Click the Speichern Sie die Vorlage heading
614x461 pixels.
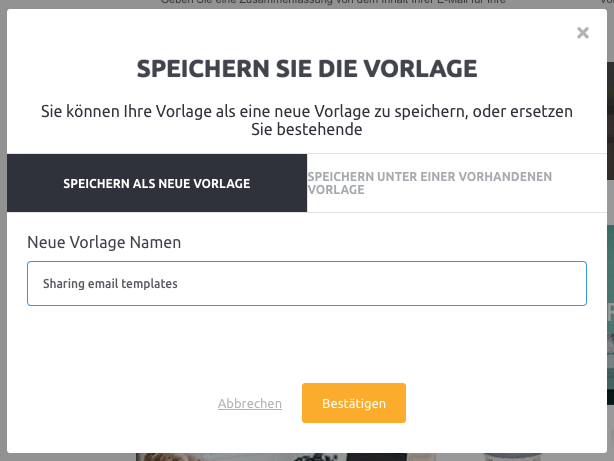[307, 69]
